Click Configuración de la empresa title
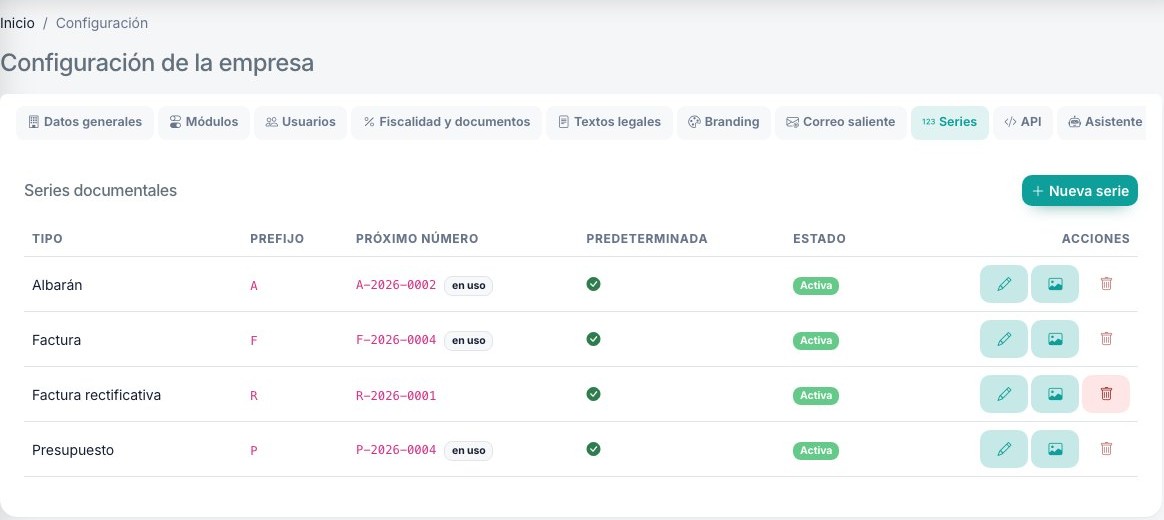The height and width of the screenshot is (520, 1164). click(x=157, y=63)
